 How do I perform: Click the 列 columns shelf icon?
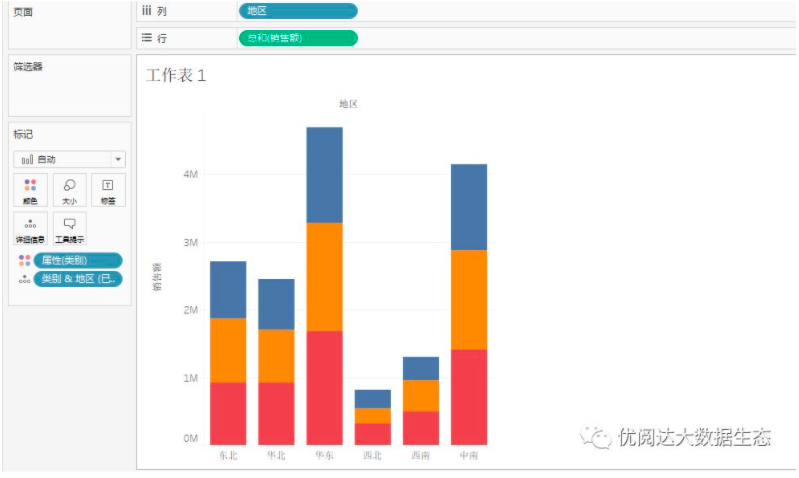click(147, 11)
